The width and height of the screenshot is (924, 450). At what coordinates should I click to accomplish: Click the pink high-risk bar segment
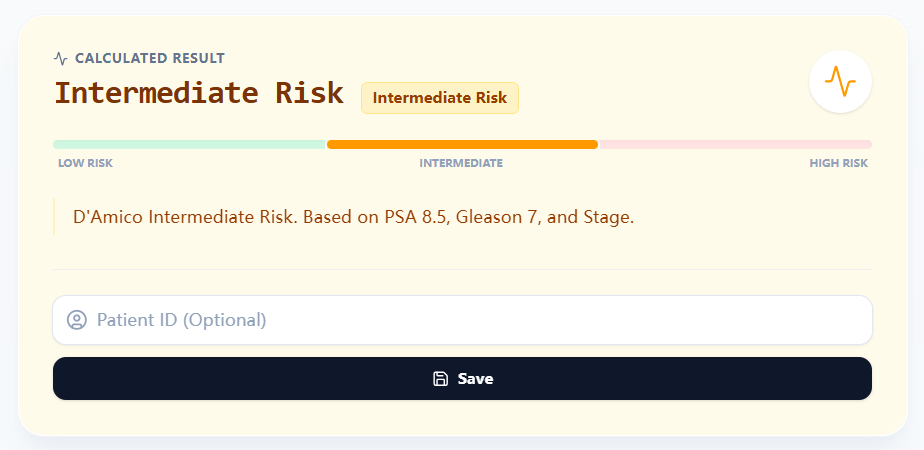pos(735,144)
